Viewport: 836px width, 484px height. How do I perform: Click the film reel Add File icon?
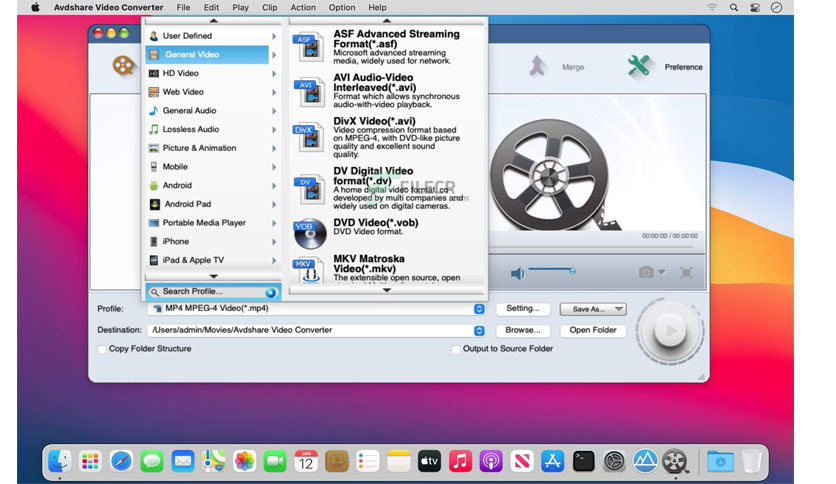coord(123,65)
